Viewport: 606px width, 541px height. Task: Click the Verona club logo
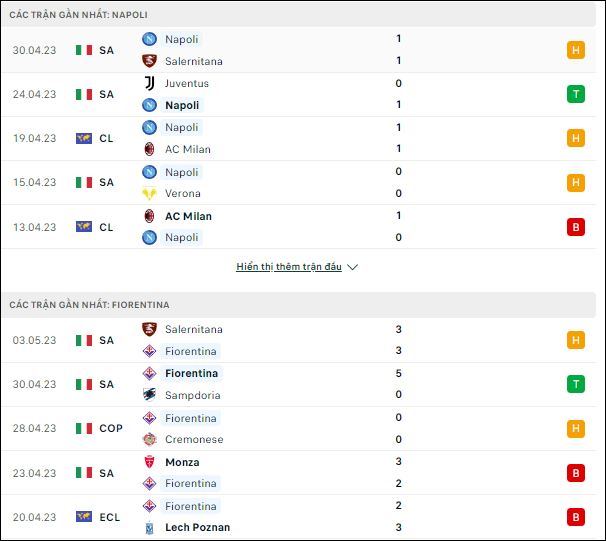pyautogui.click(x=149, y=193)
